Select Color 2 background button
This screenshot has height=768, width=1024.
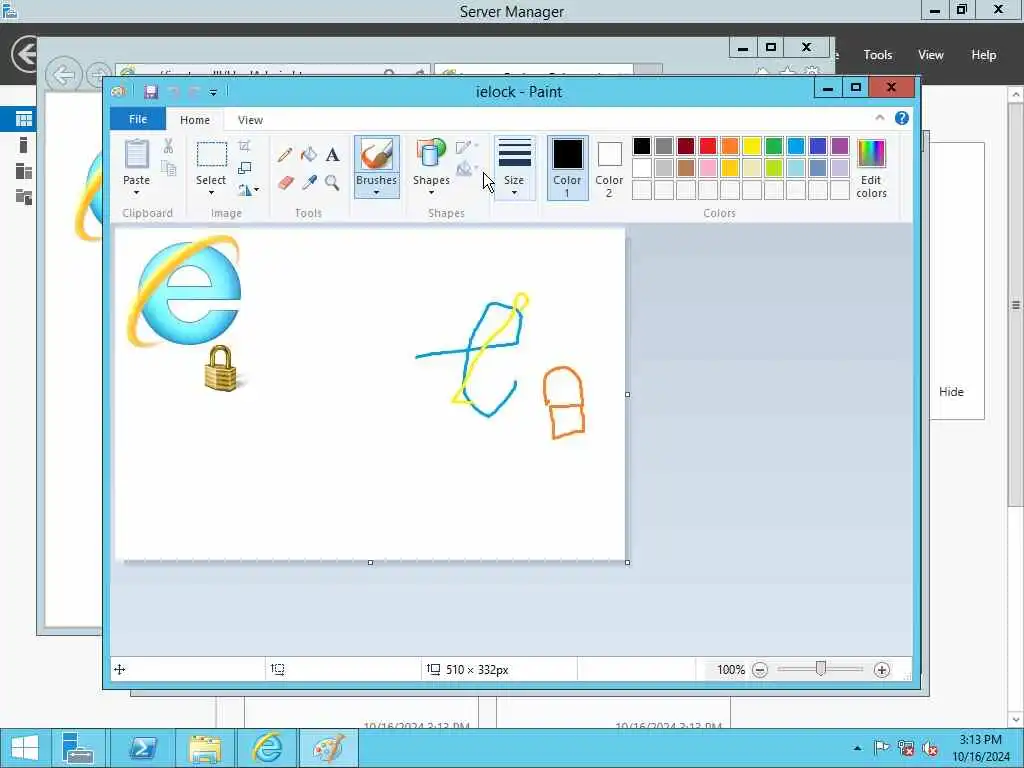tap(609, 168)
